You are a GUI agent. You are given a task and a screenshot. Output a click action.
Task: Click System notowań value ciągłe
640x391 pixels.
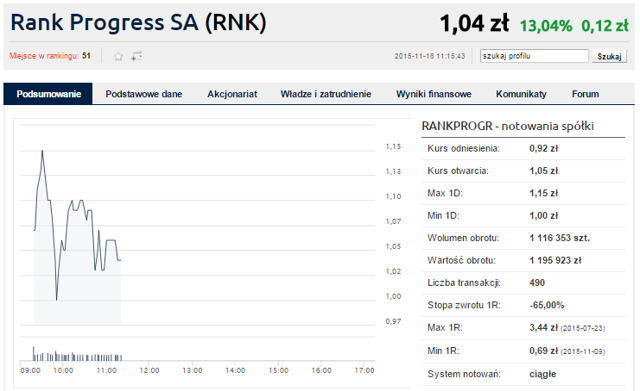point(543,374)
